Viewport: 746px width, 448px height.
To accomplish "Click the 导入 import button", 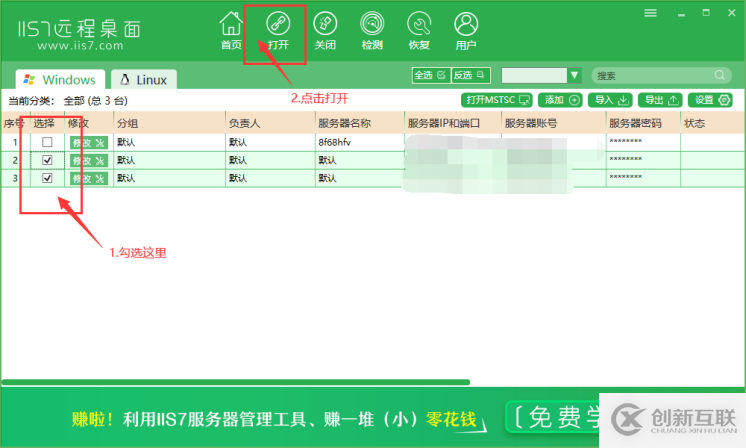I will pyautogui.click(x=610, y=100).
